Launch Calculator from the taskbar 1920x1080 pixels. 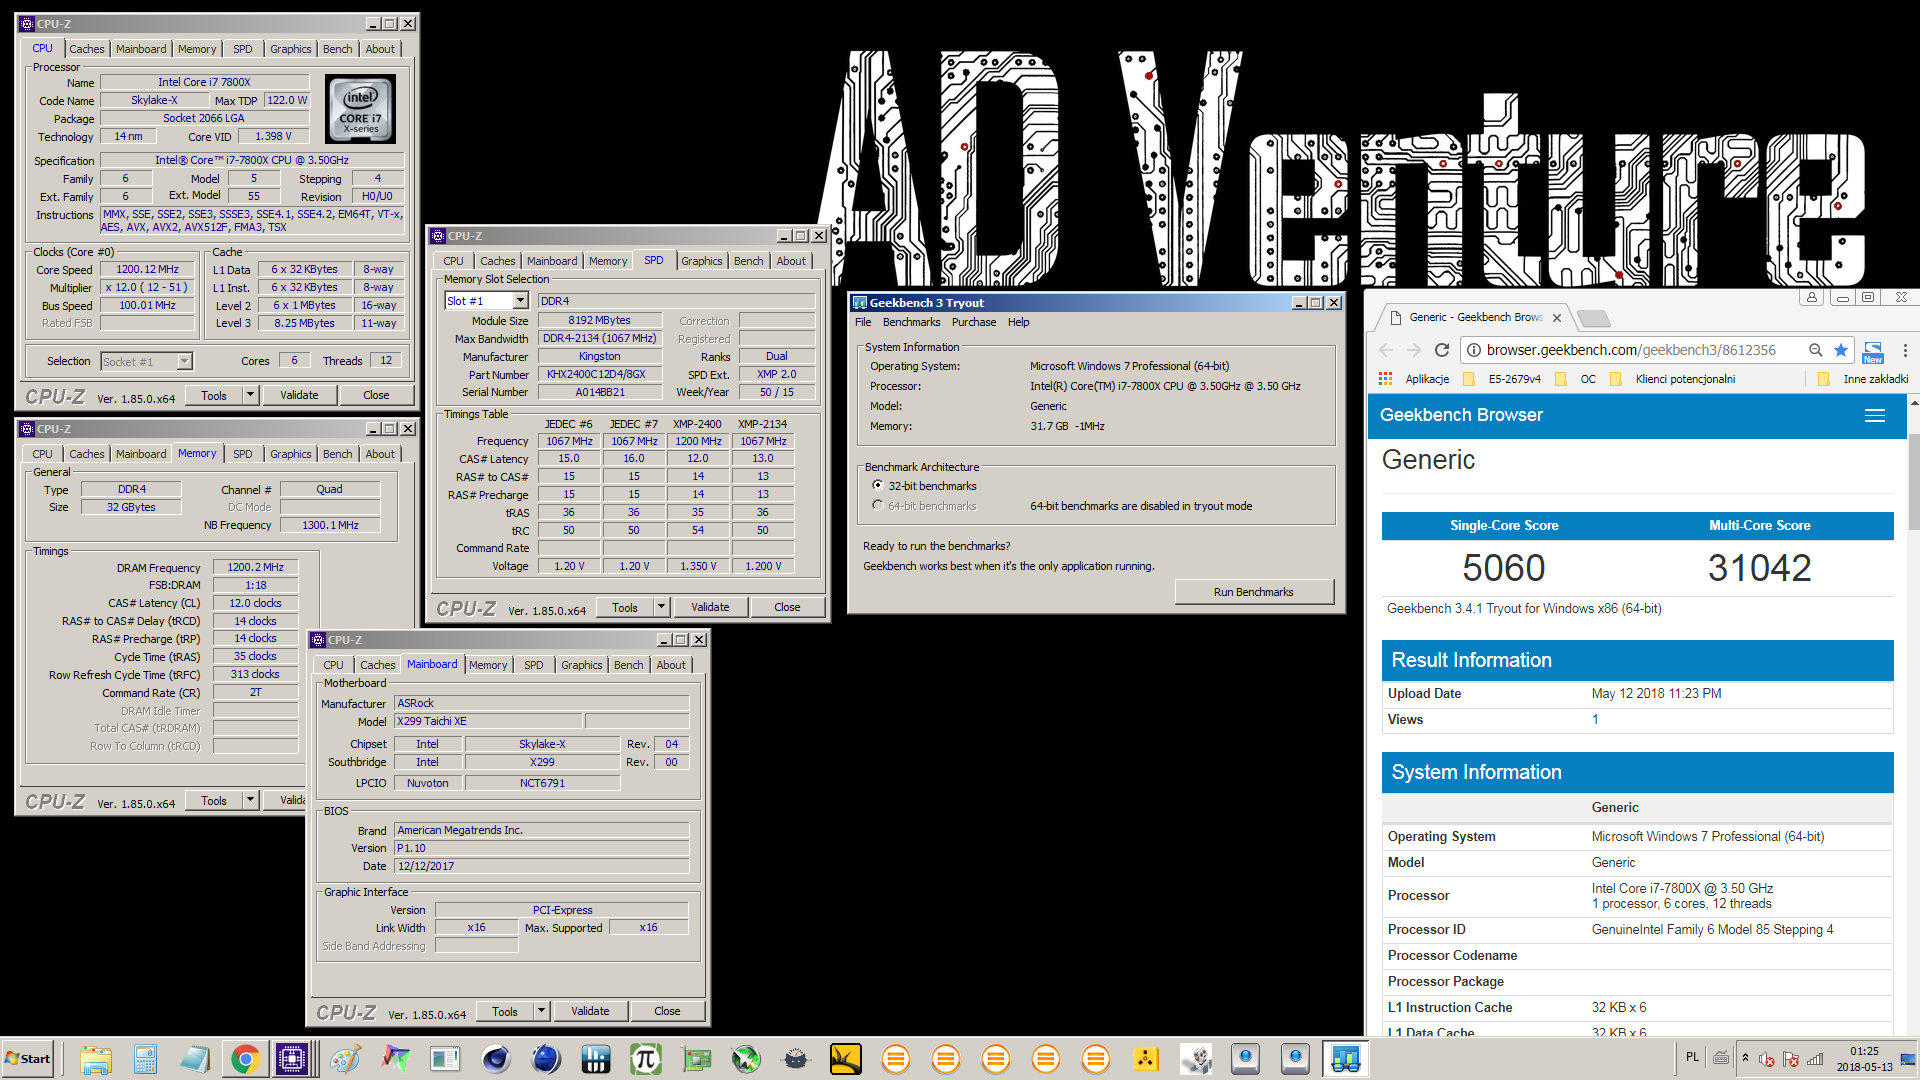[145, 1059]
